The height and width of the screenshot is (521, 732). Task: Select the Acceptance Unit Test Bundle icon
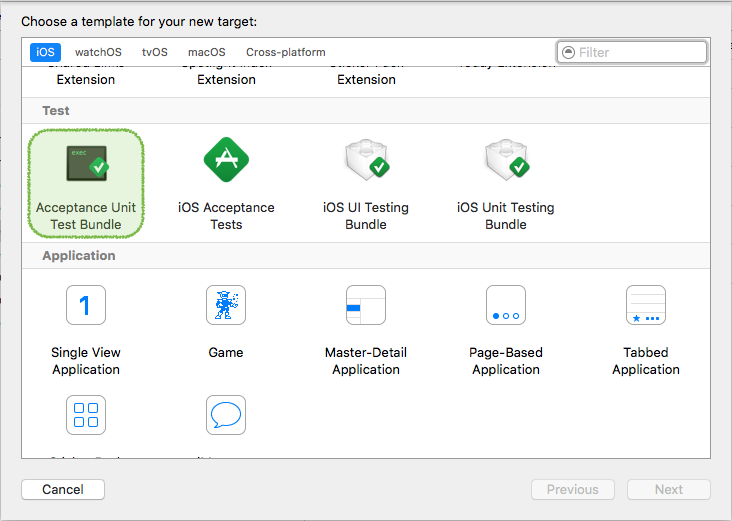pos(87,163)
